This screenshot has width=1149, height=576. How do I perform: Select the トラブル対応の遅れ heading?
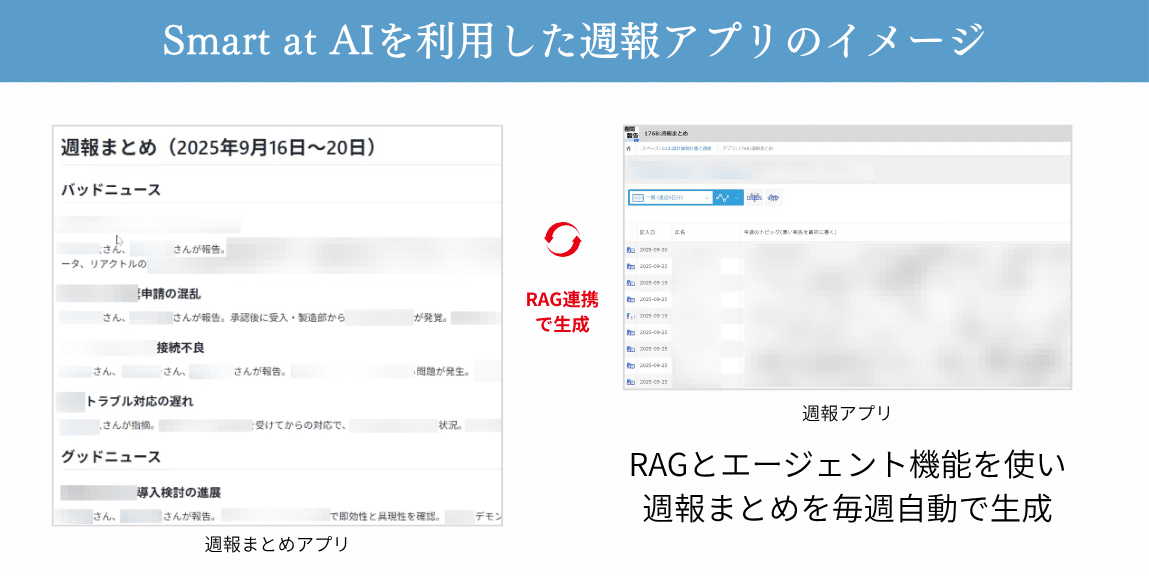pos(140,401)
